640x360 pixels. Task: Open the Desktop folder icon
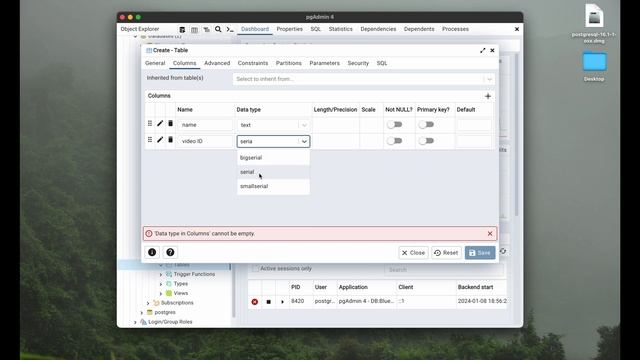click(594, 62)
